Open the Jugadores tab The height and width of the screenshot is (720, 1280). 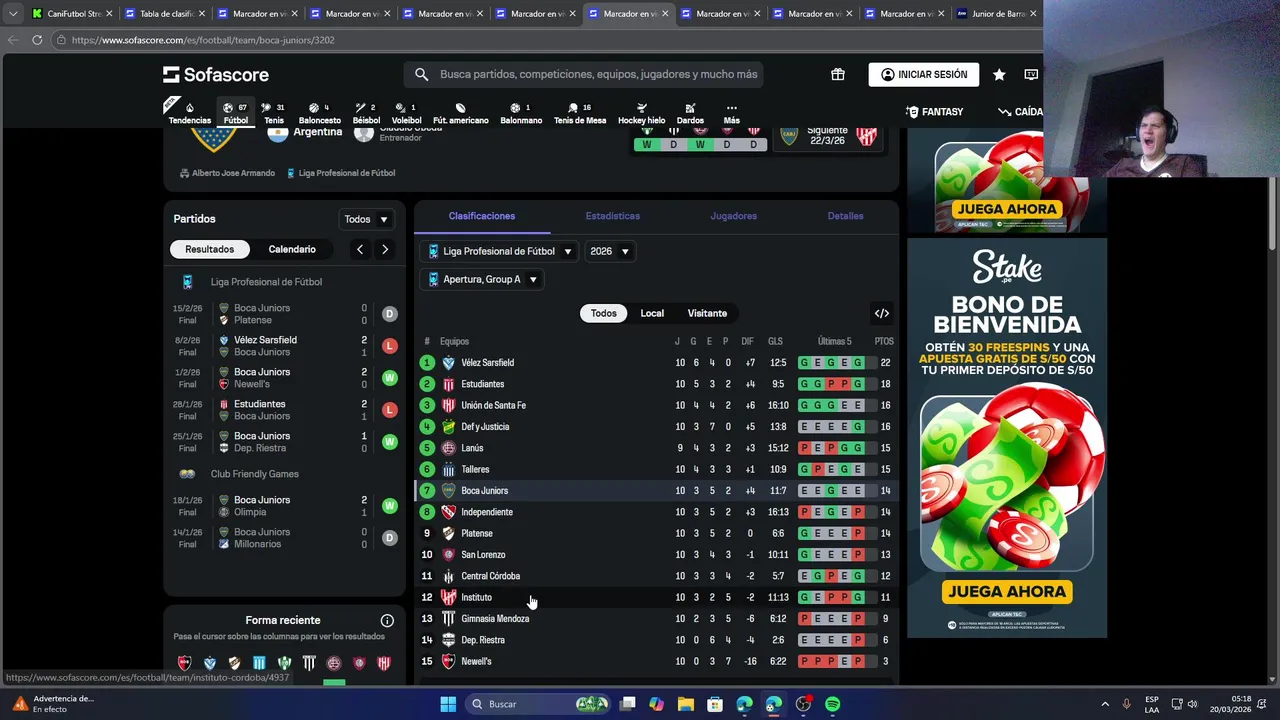point(733,216)
